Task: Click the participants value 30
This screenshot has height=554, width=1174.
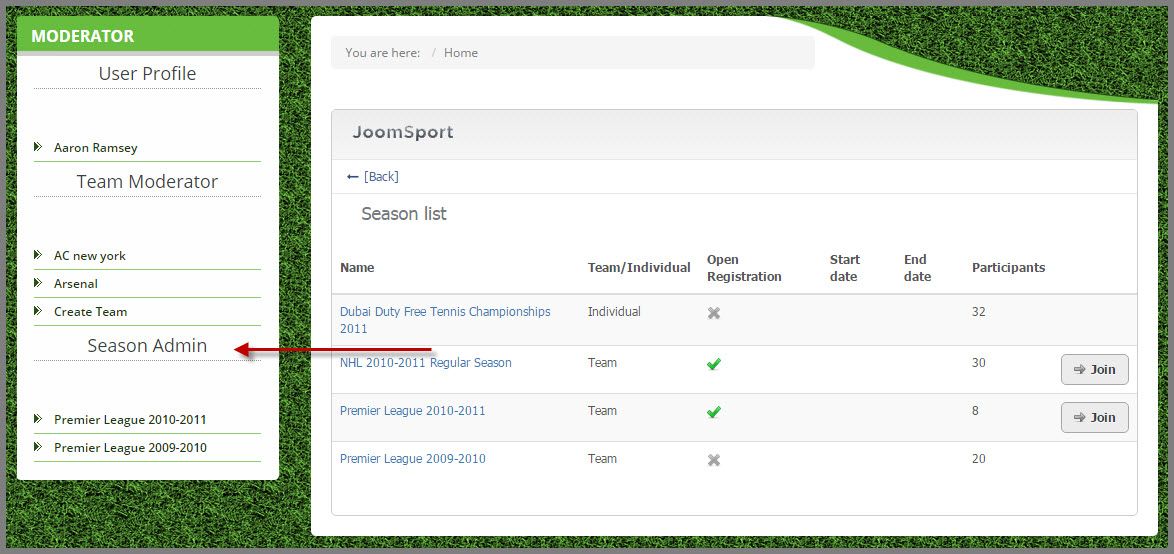Action: pyautogui.click(x=979, y=363)
